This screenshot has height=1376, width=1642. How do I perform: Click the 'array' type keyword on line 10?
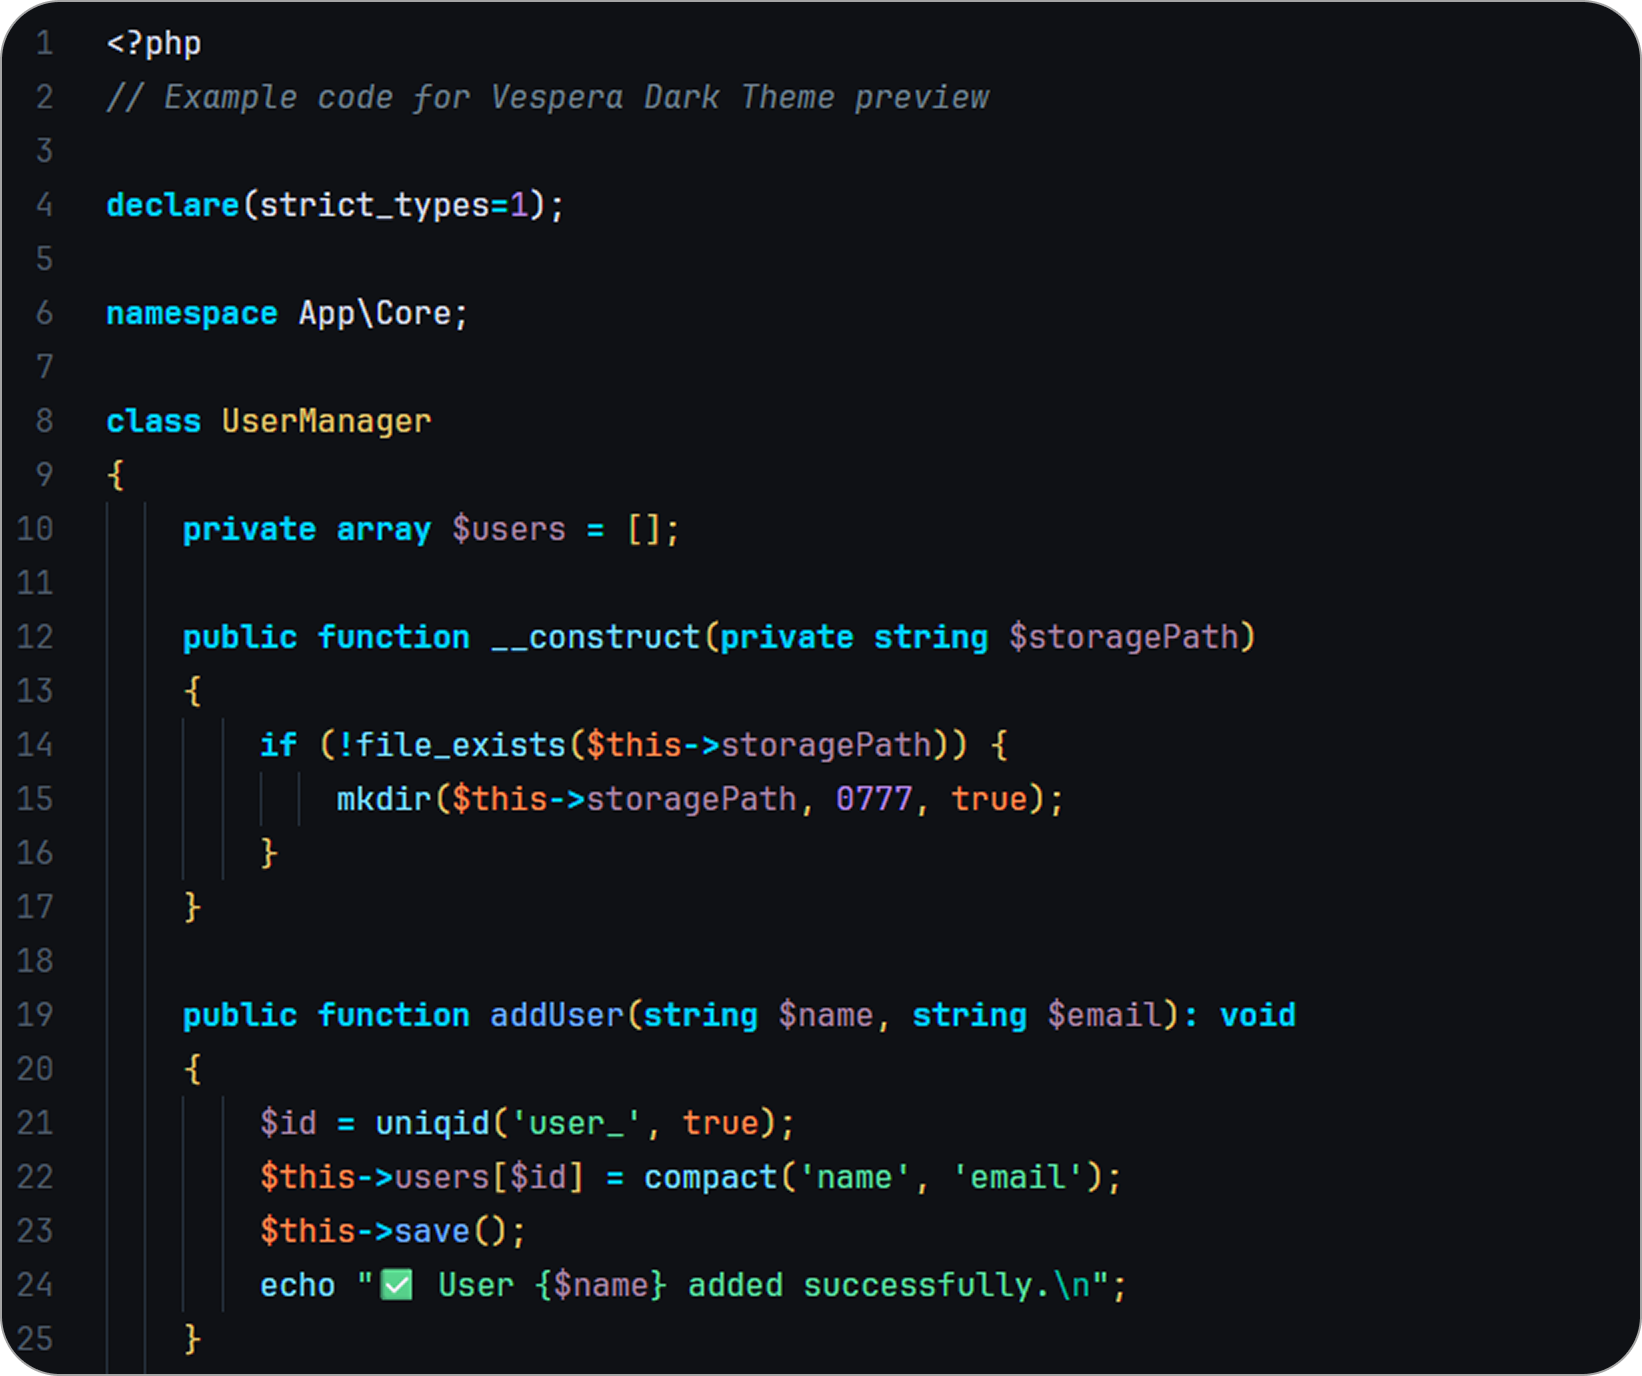coord(384,530)
